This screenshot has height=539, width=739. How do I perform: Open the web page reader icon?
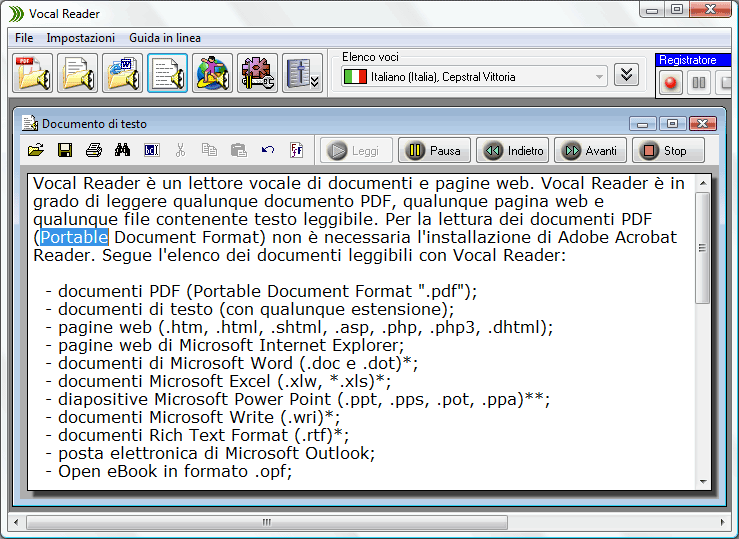212,73
